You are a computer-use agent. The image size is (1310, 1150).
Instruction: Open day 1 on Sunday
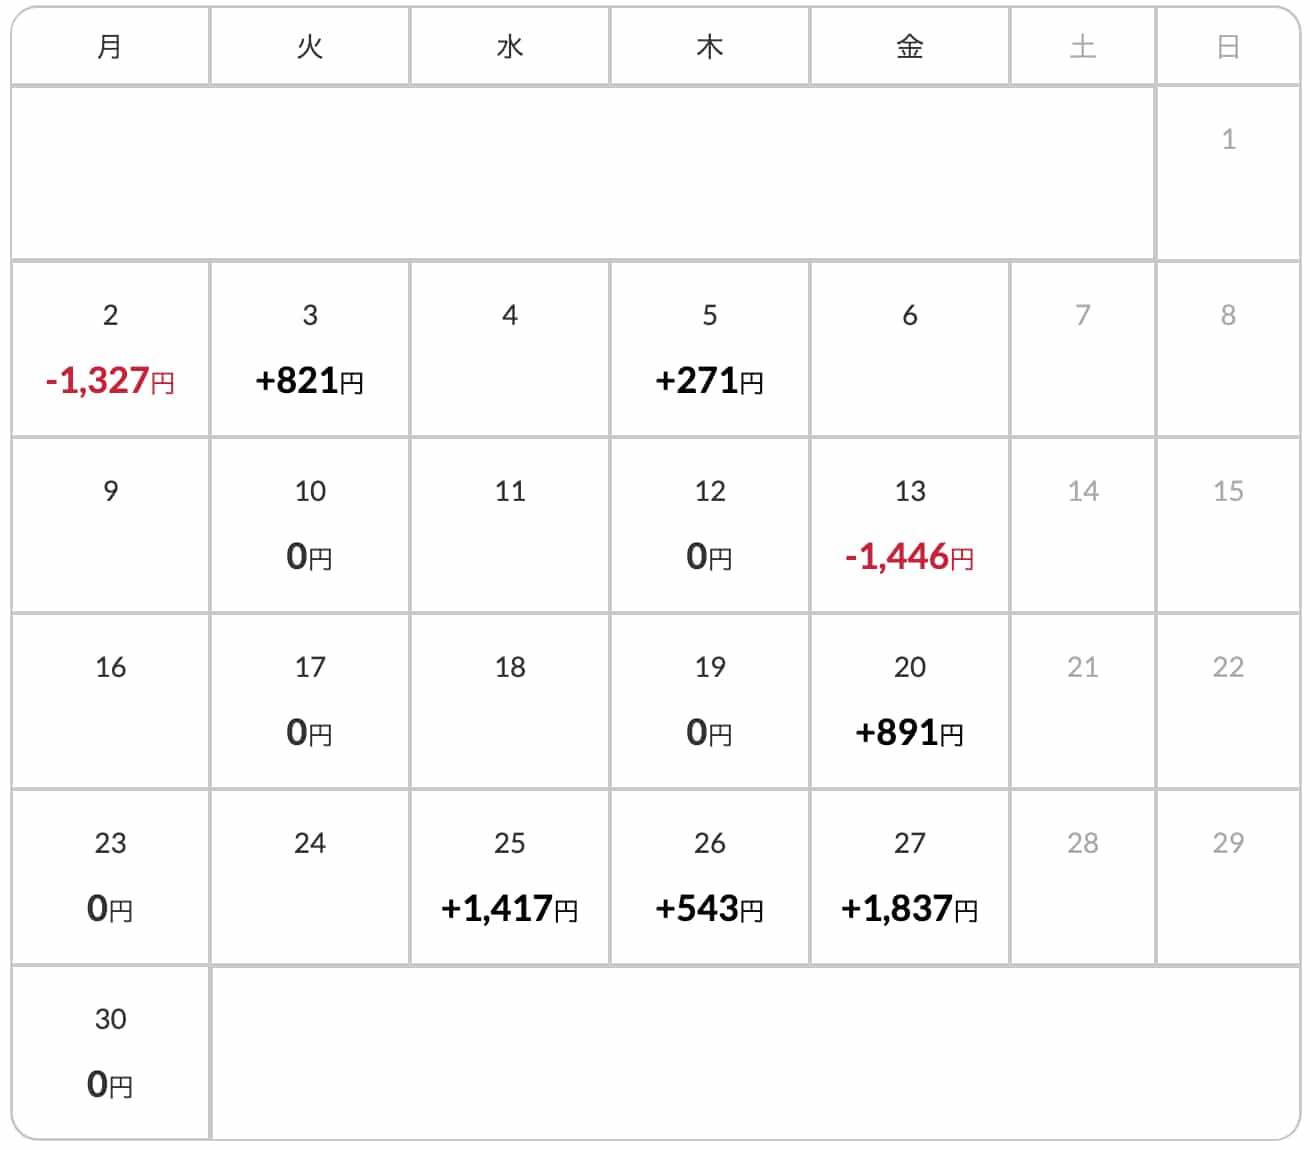click(x=1228, y=173)
